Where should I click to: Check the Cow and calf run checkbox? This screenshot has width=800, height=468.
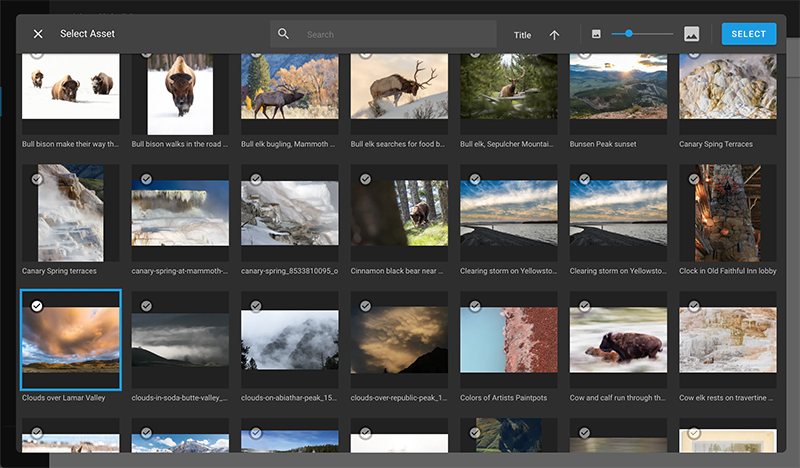click(585, 306)
